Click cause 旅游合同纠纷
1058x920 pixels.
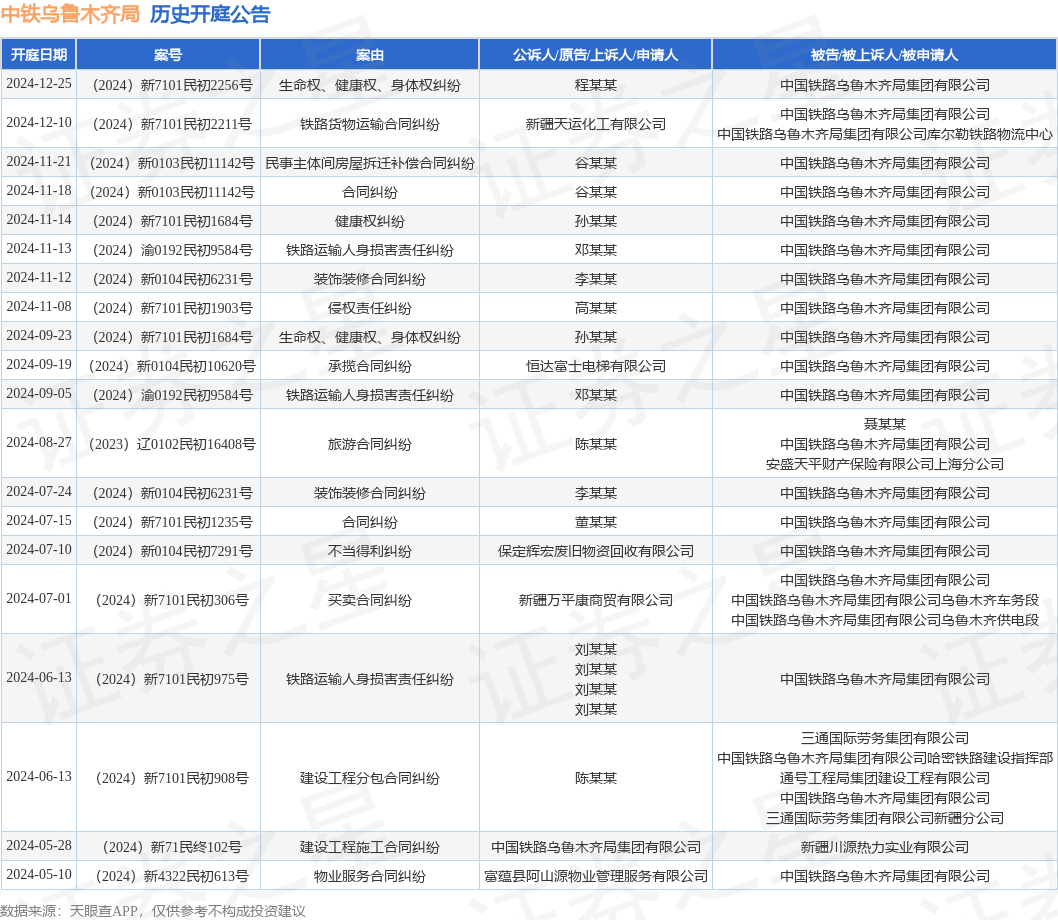[370, 444]
